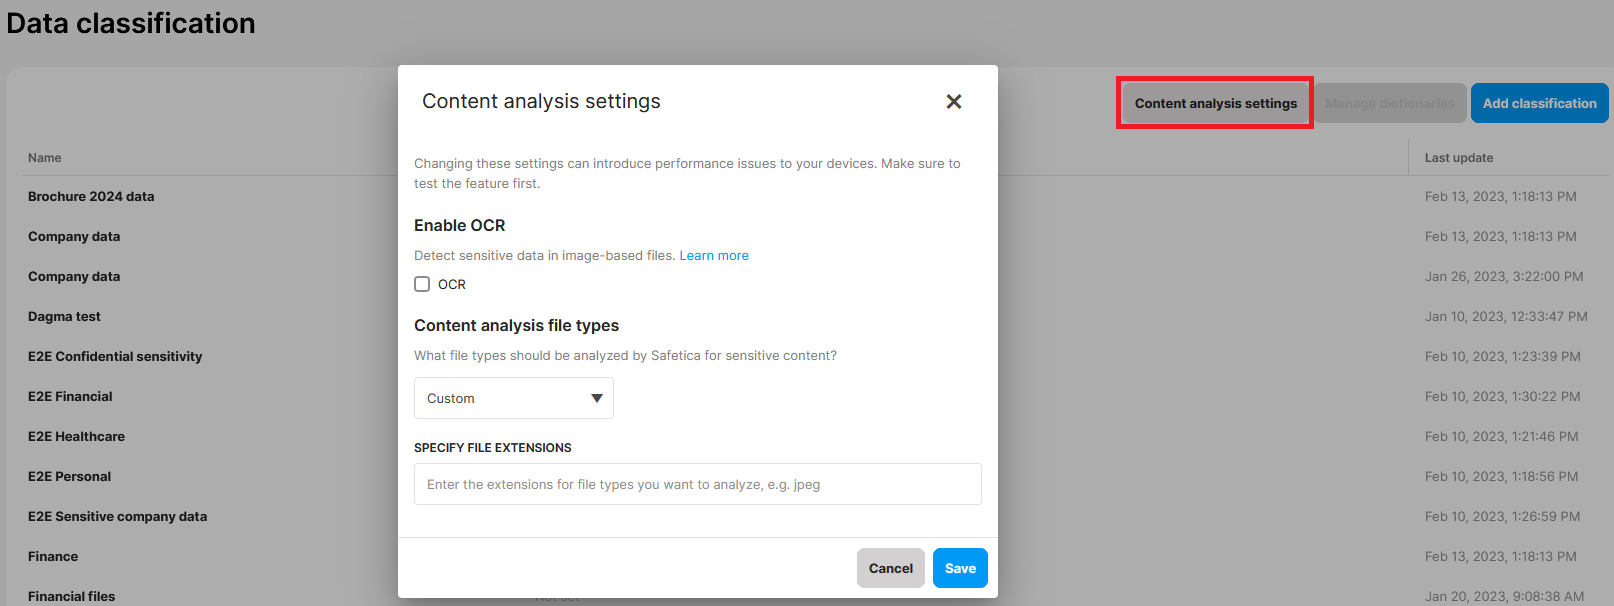Enable the OCR checkbox
This screenshot has width=1614, height=606.
(422, 284)
